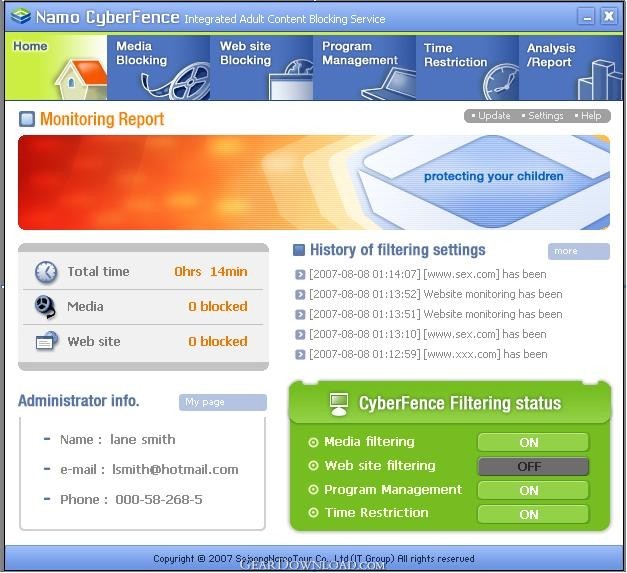Click the Total time clock icon
627x573 pixels.
[x=46, y=272]
